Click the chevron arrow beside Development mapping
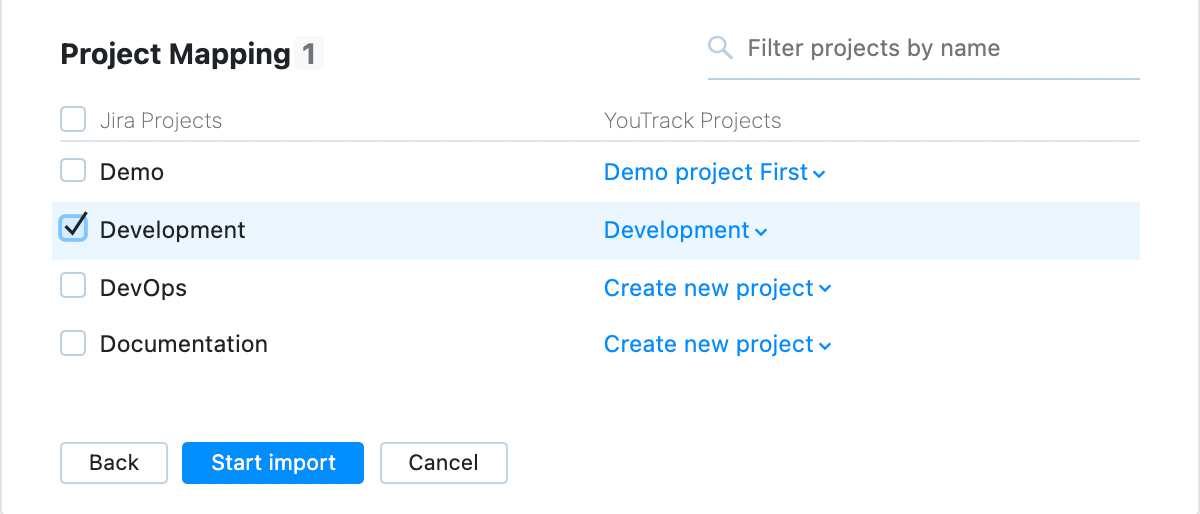Image resolution: width=1200 pixels, height=514 pixels. click(761, 232)
